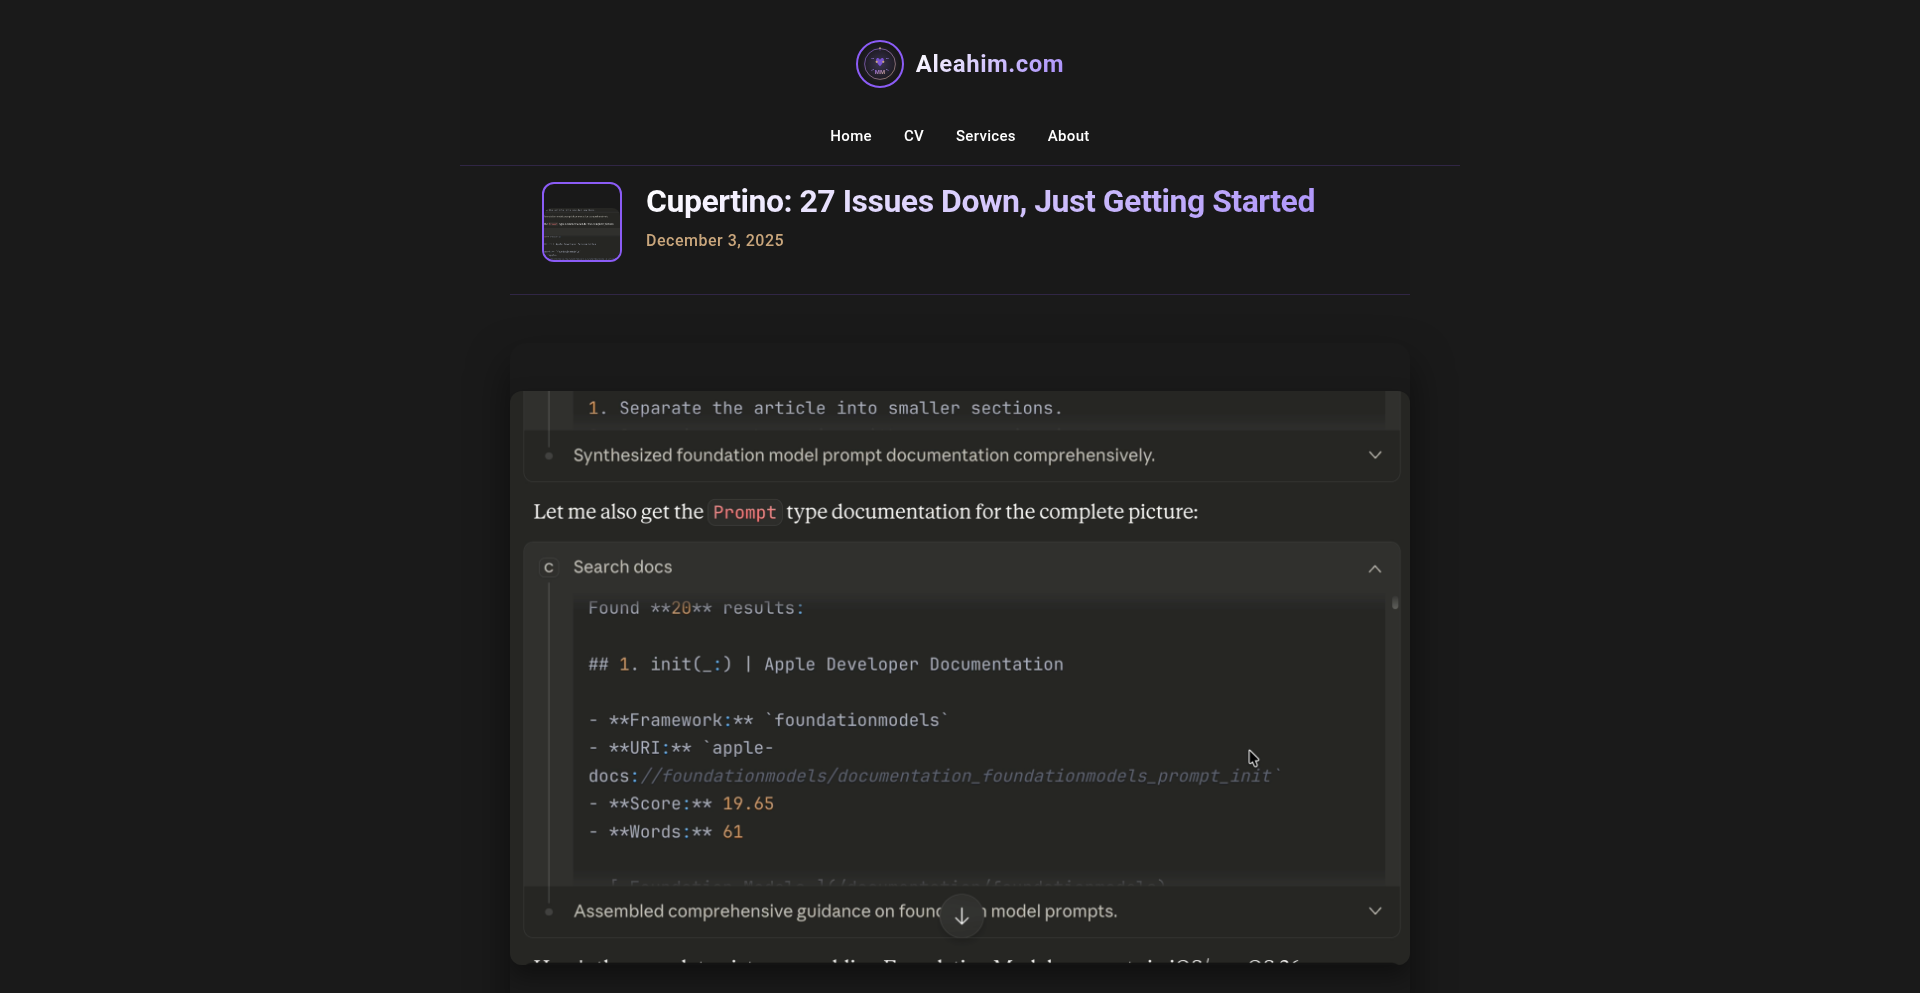Click the C icon beside Search docs

(548, 568)
